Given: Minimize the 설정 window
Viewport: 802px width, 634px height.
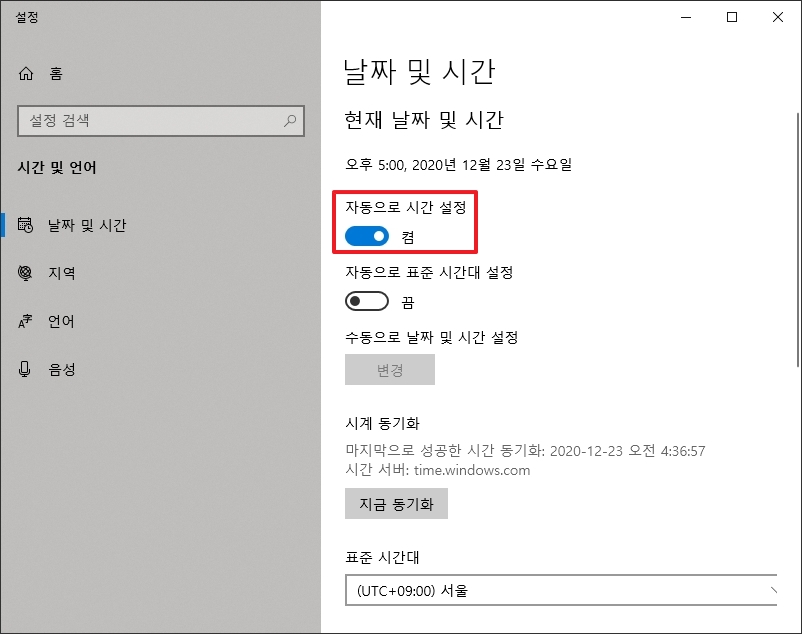Looking at the screenshot, I should click(686, 17).
